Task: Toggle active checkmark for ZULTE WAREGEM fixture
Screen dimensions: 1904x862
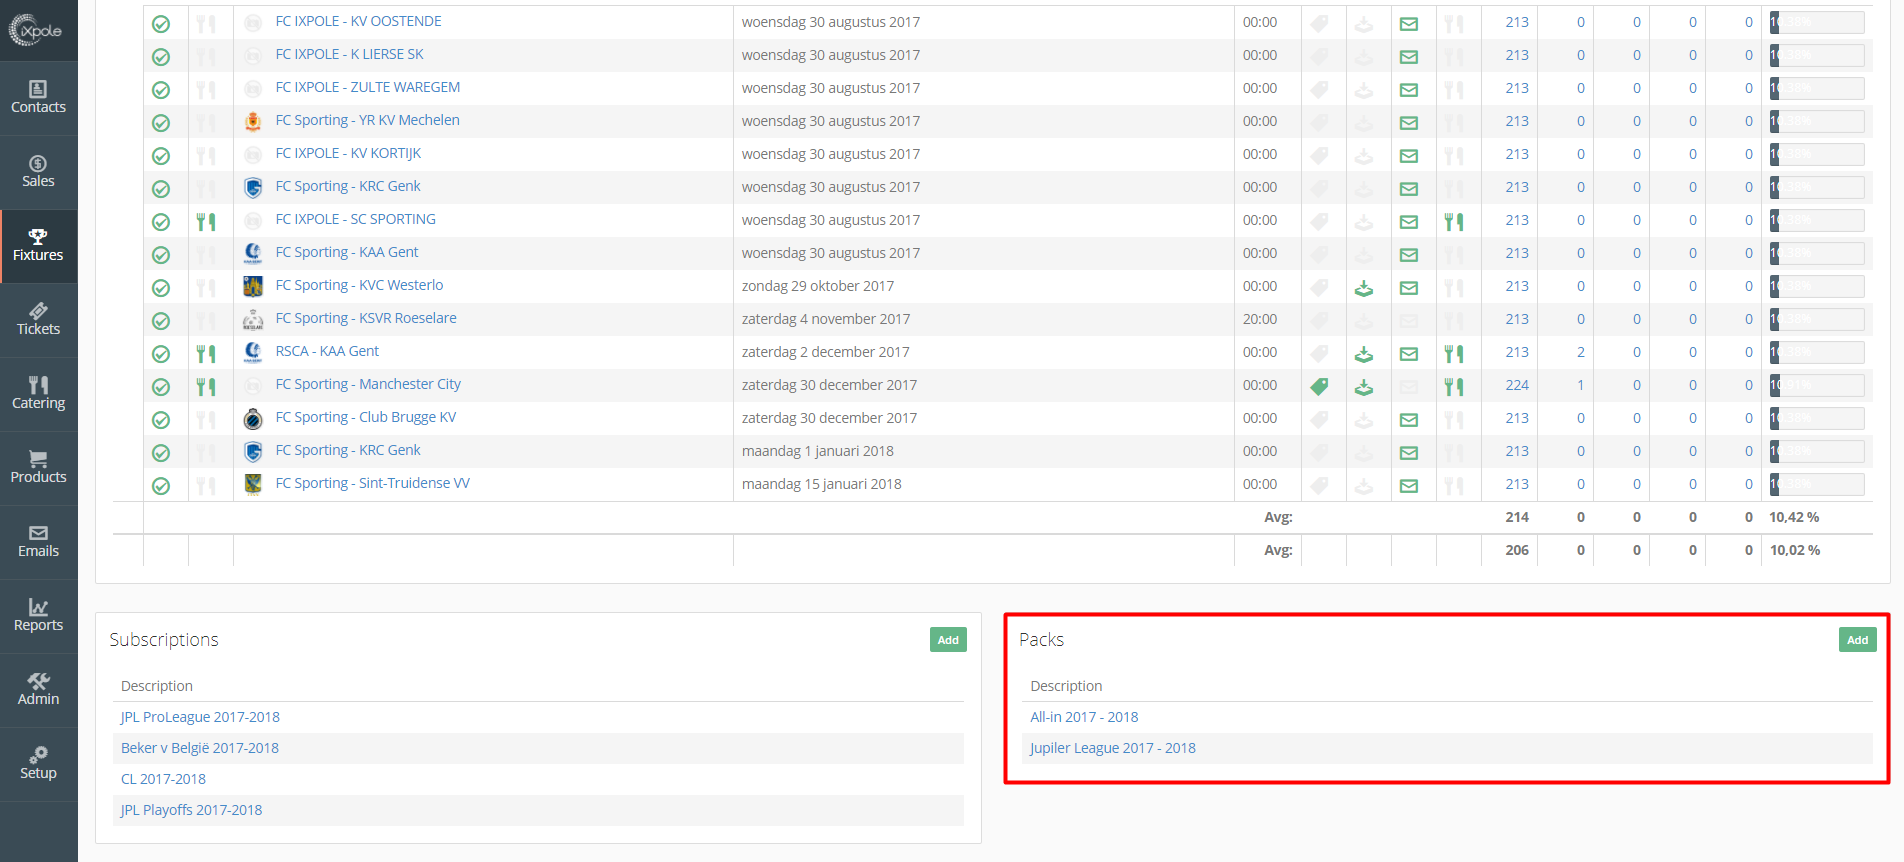Action: 161,90
